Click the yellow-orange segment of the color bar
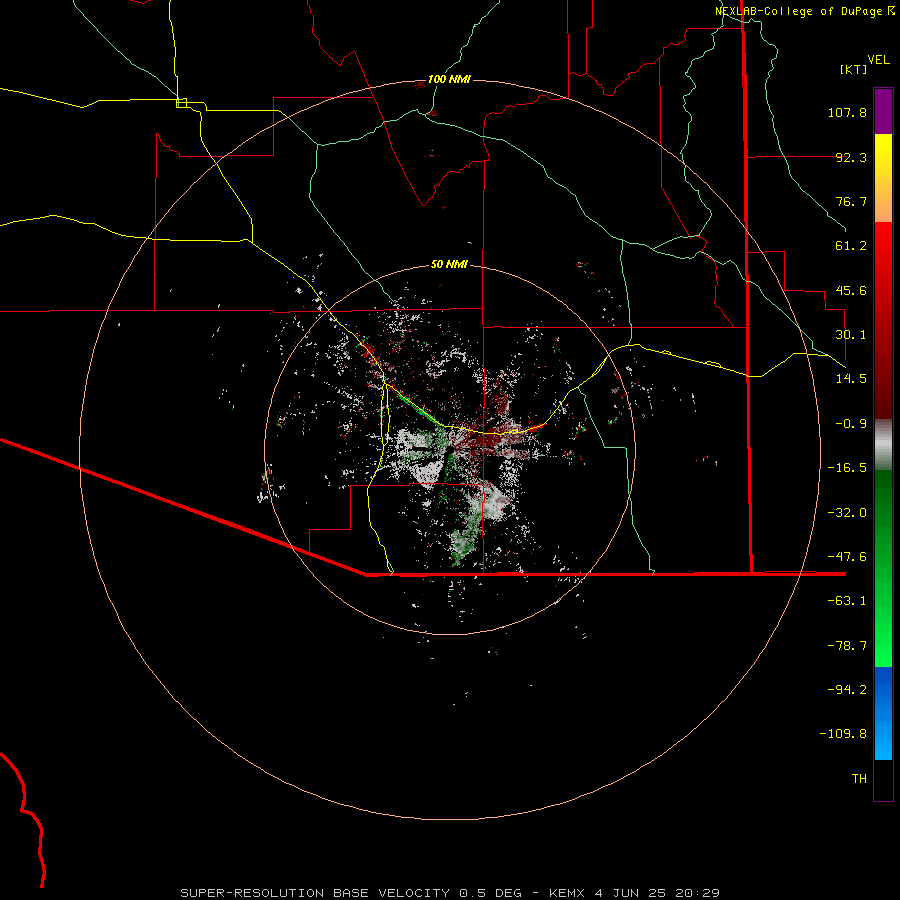900x900 pixels. click(883, 178)
